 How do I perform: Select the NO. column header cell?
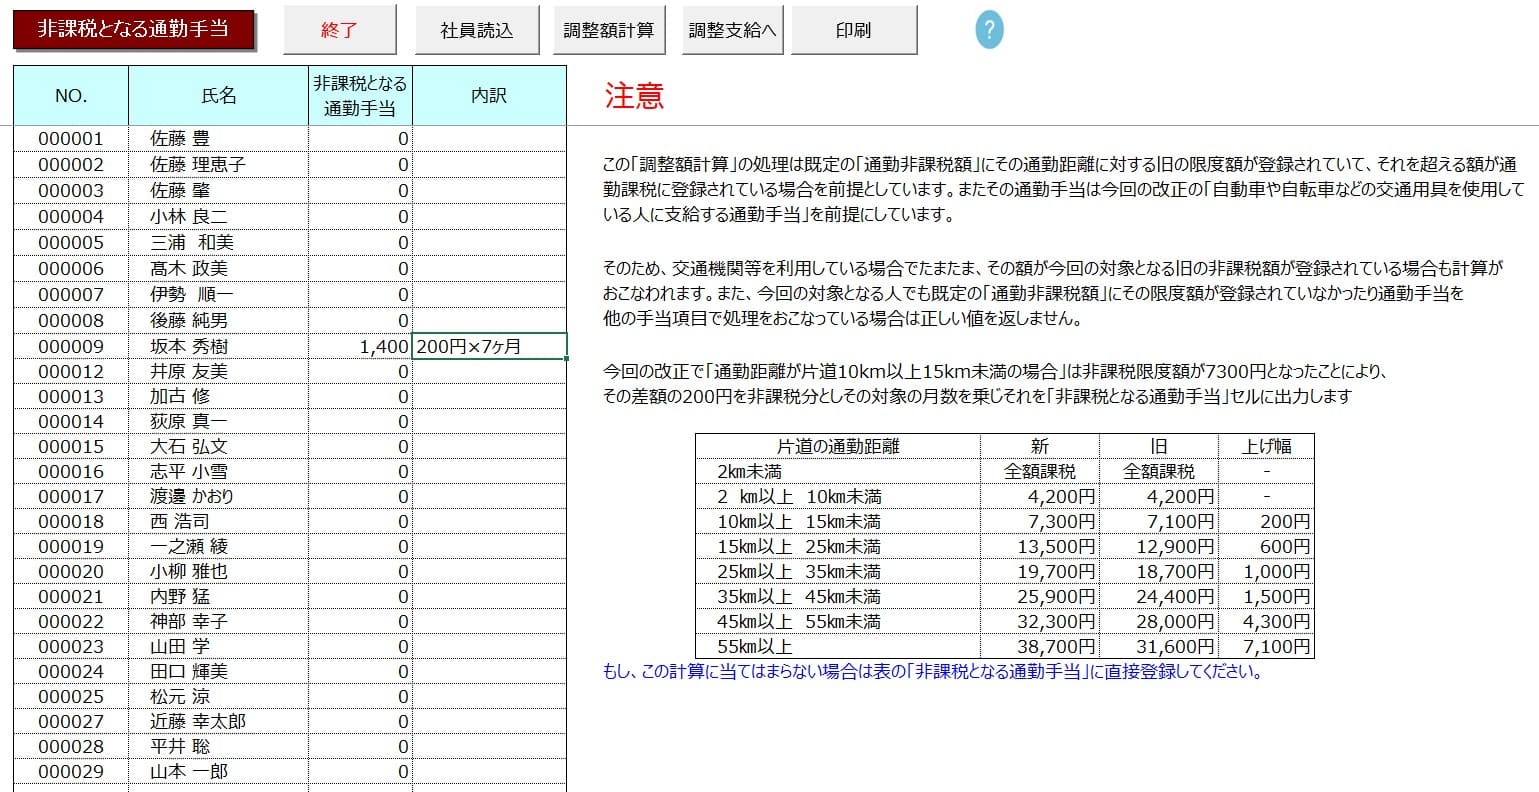pyautogui.click(x=70, y=95)
